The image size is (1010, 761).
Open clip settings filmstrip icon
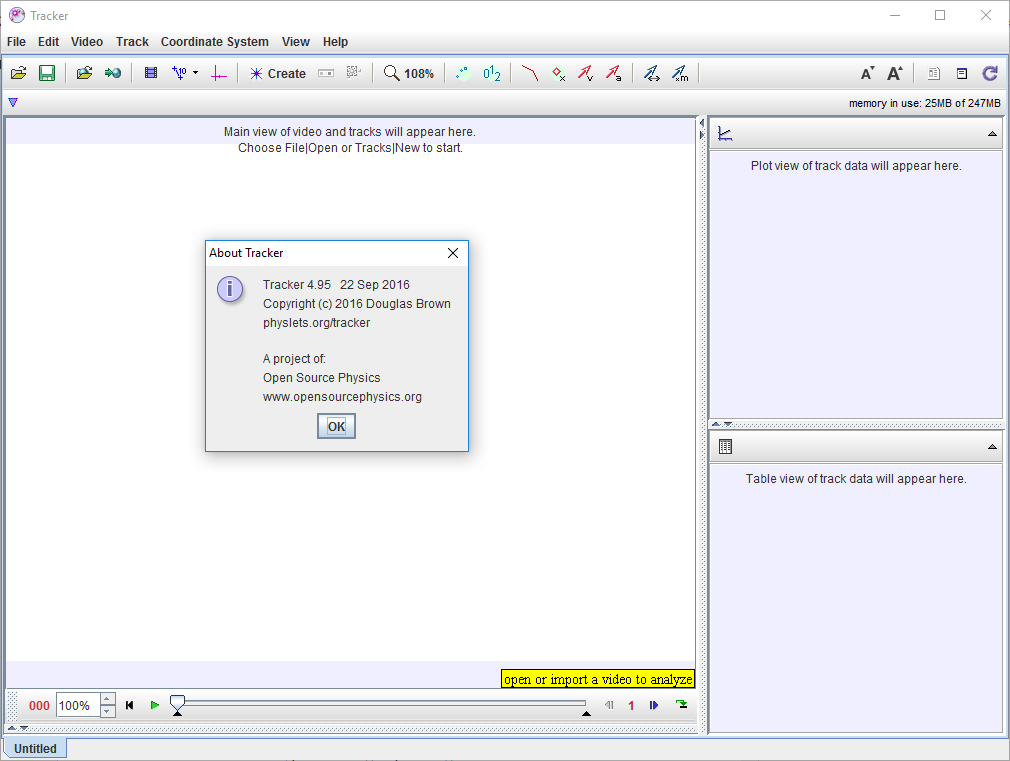pos(151,73)
